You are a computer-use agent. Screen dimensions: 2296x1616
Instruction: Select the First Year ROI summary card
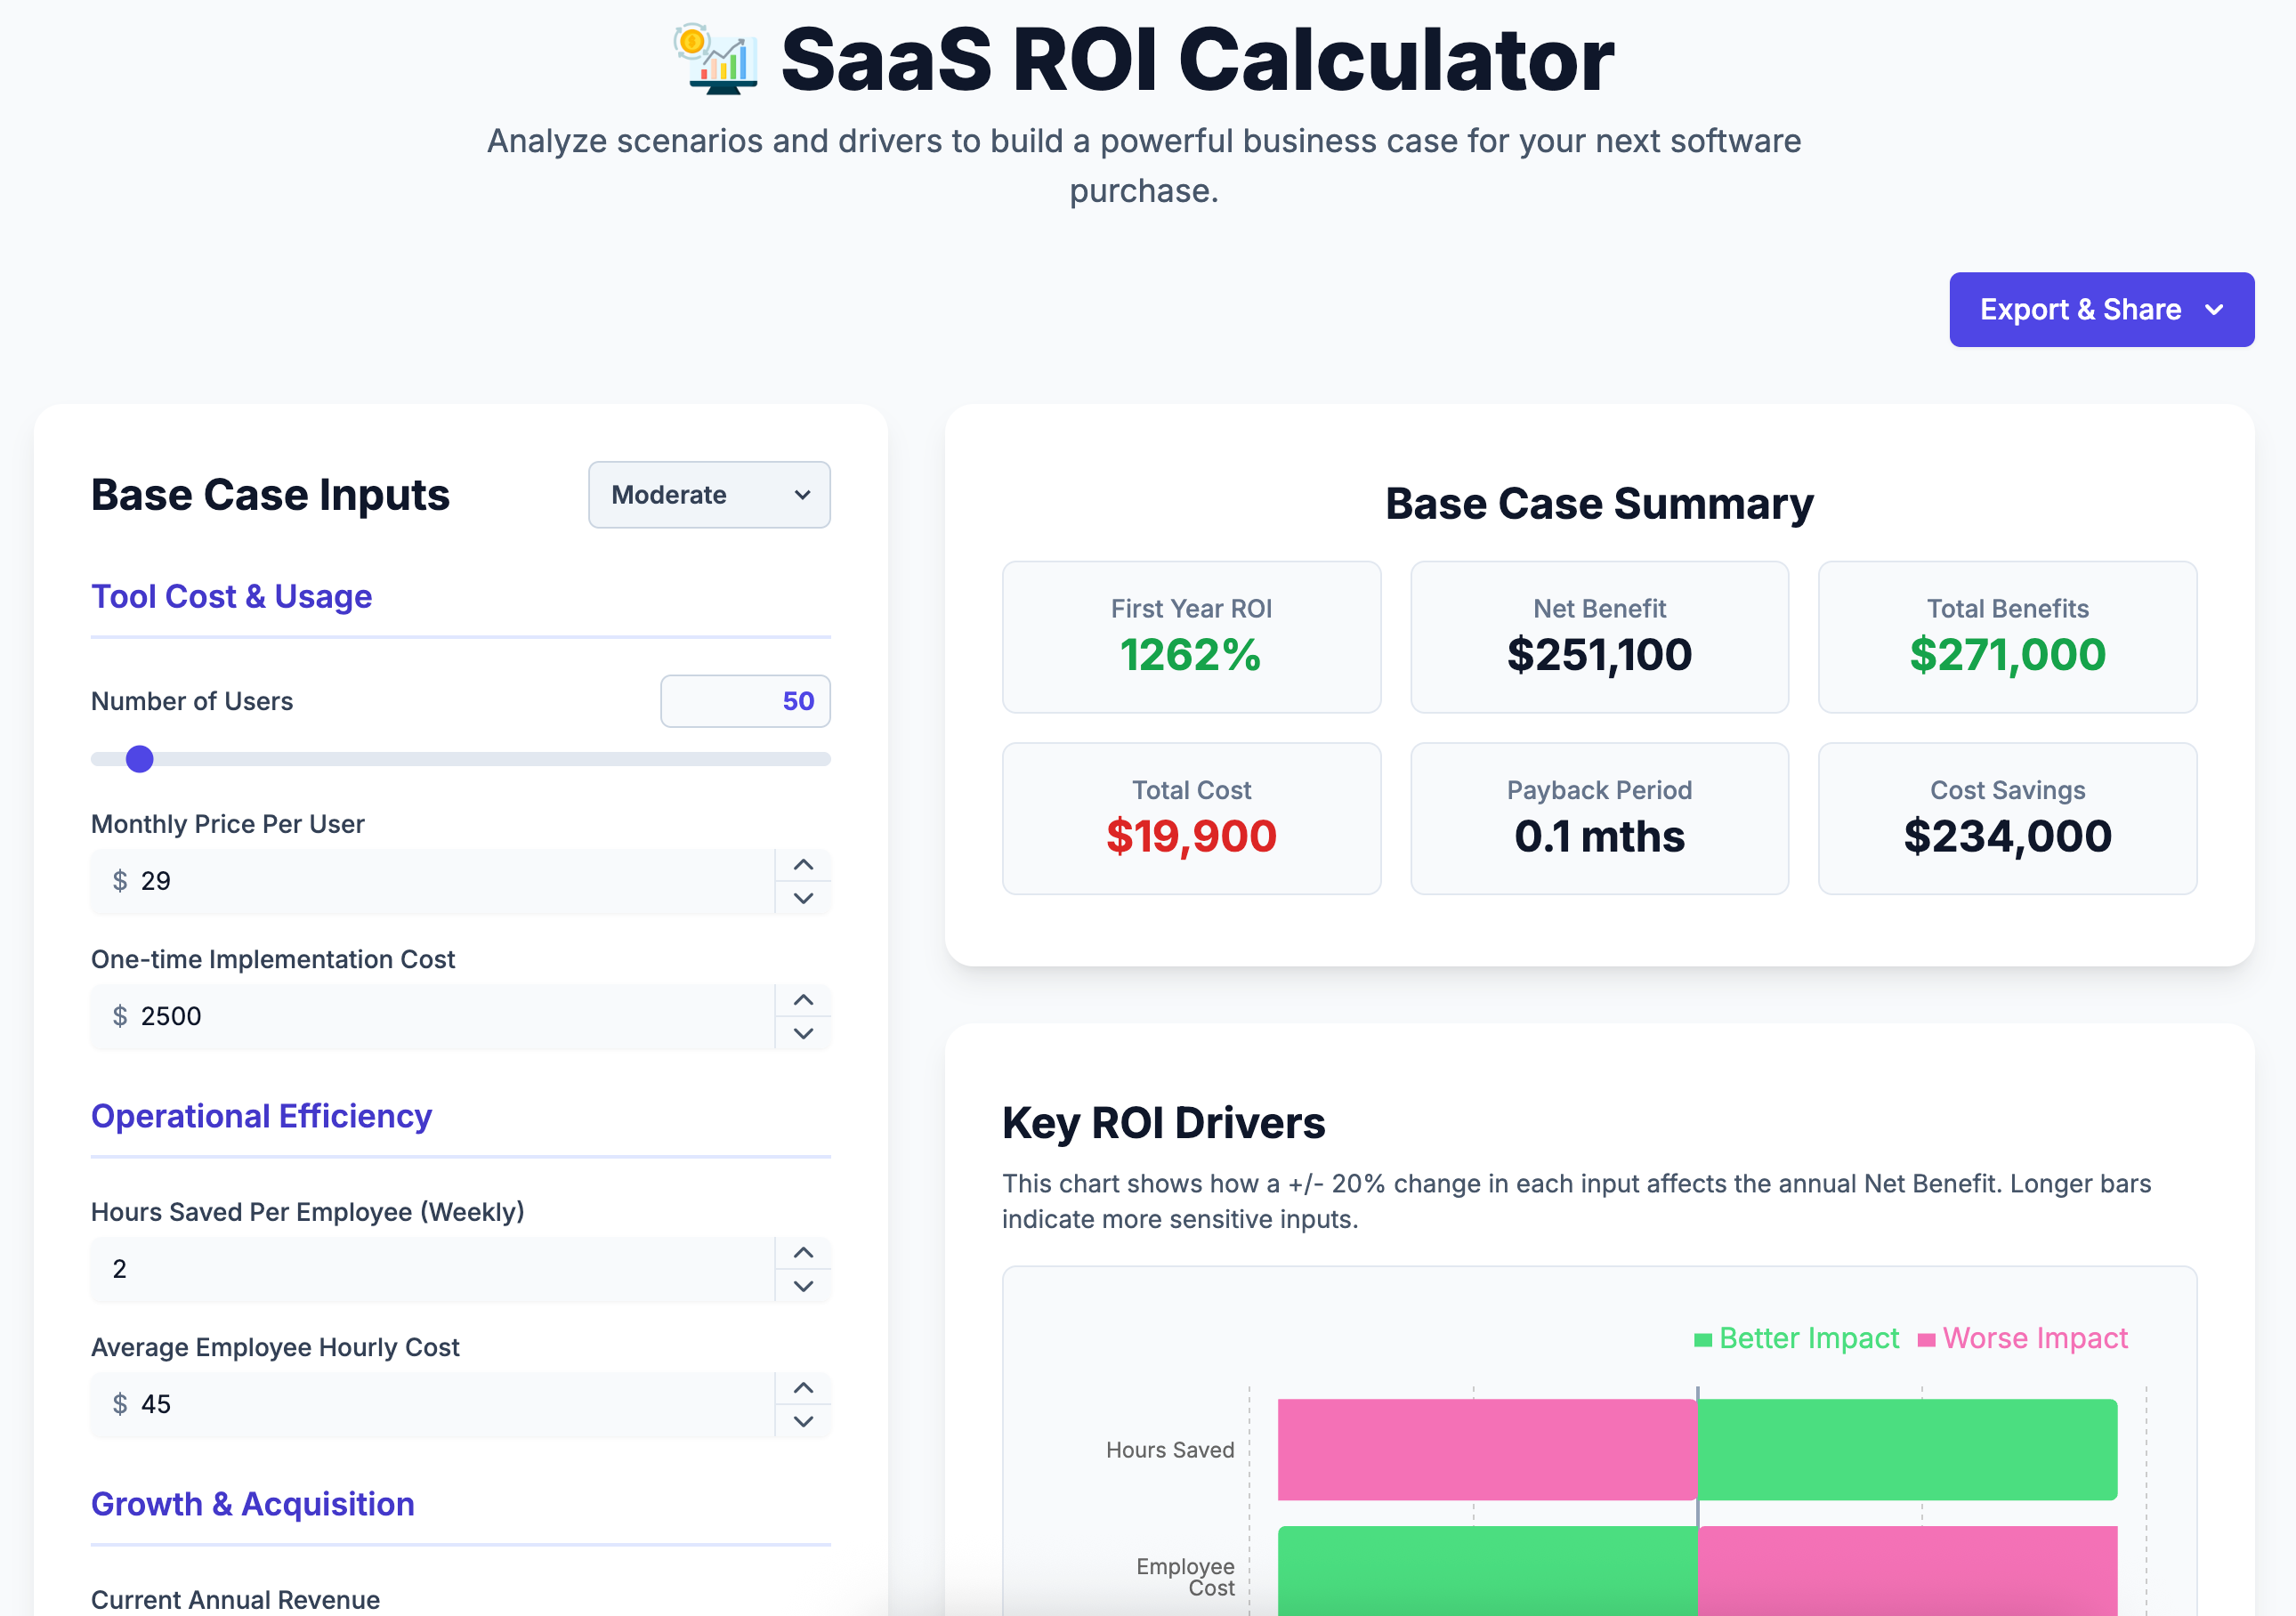point(1191,637)
